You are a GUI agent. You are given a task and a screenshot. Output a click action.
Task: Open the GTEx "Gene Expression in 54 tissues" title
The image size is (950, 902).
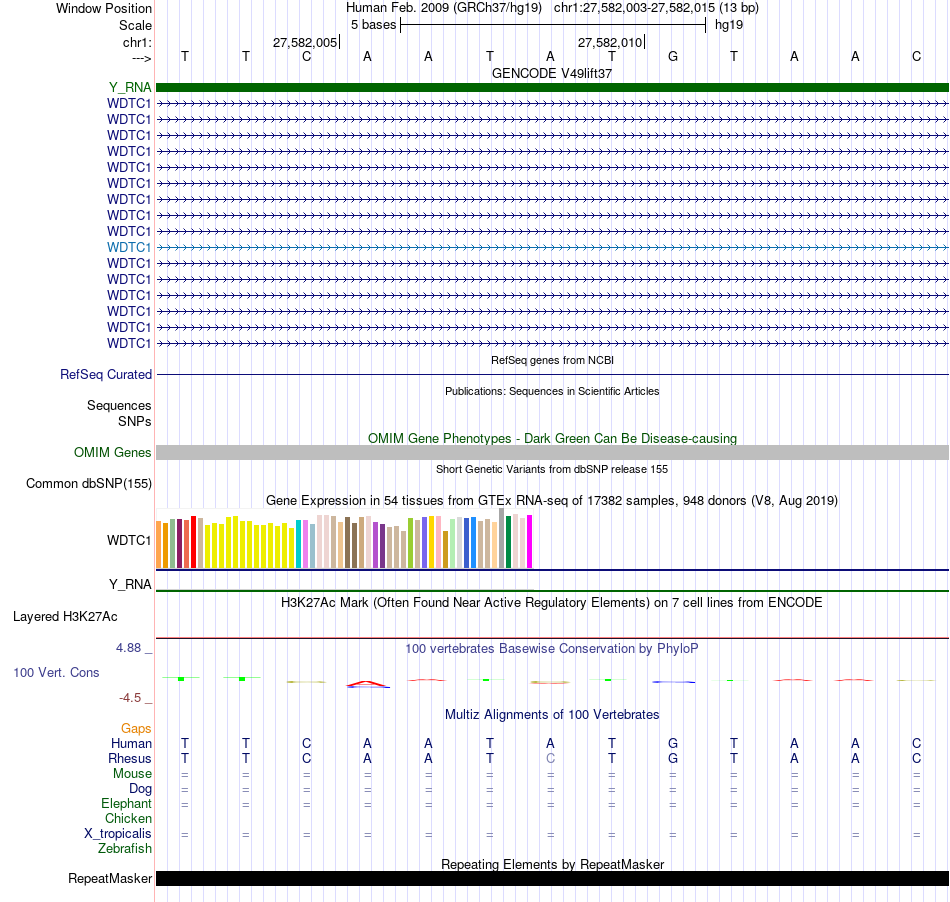tap(552, 500)
